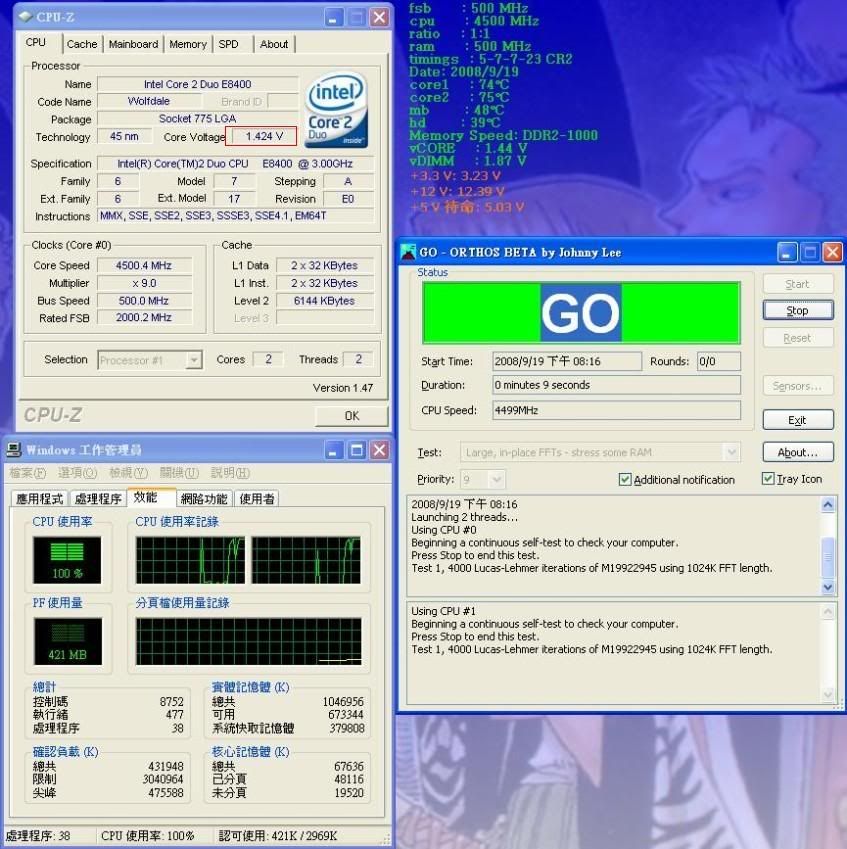847x849 pixels.
Task: Select the CPU tab in CPU-Z
Action: [x=36, y=43]
